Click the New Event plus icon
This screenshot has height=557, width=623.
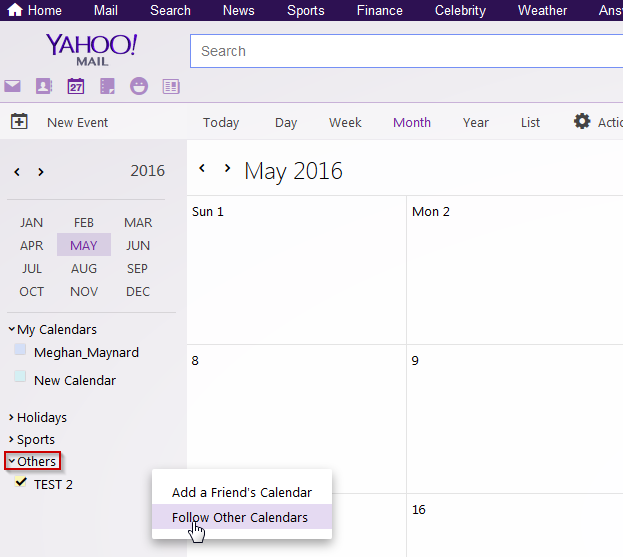click(19, 122)
